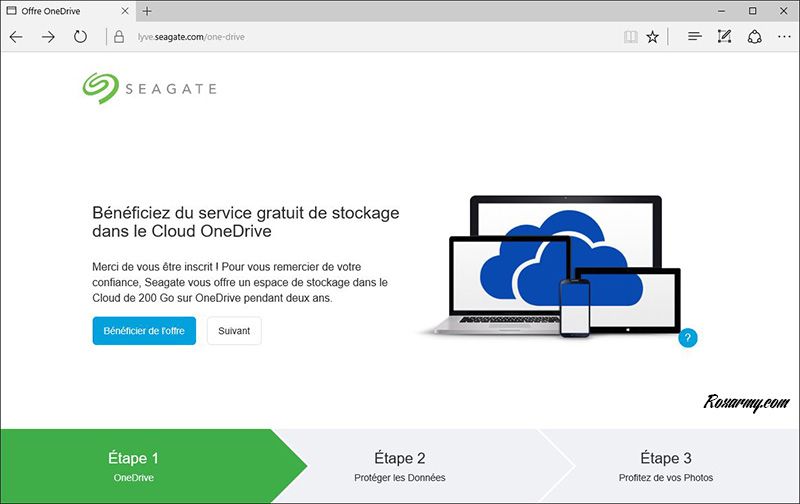
Task: Open the Hub panel (three lines icon)
Action: pyautogui.click(x=694, y=37)
